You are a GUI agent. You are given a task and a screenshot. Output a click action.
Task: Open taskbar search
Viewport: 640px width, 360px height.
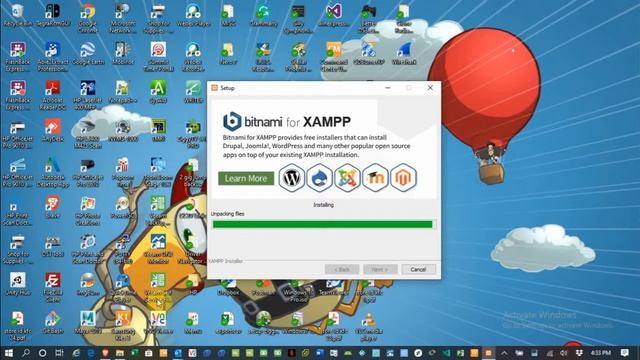(x=26, y=353)
